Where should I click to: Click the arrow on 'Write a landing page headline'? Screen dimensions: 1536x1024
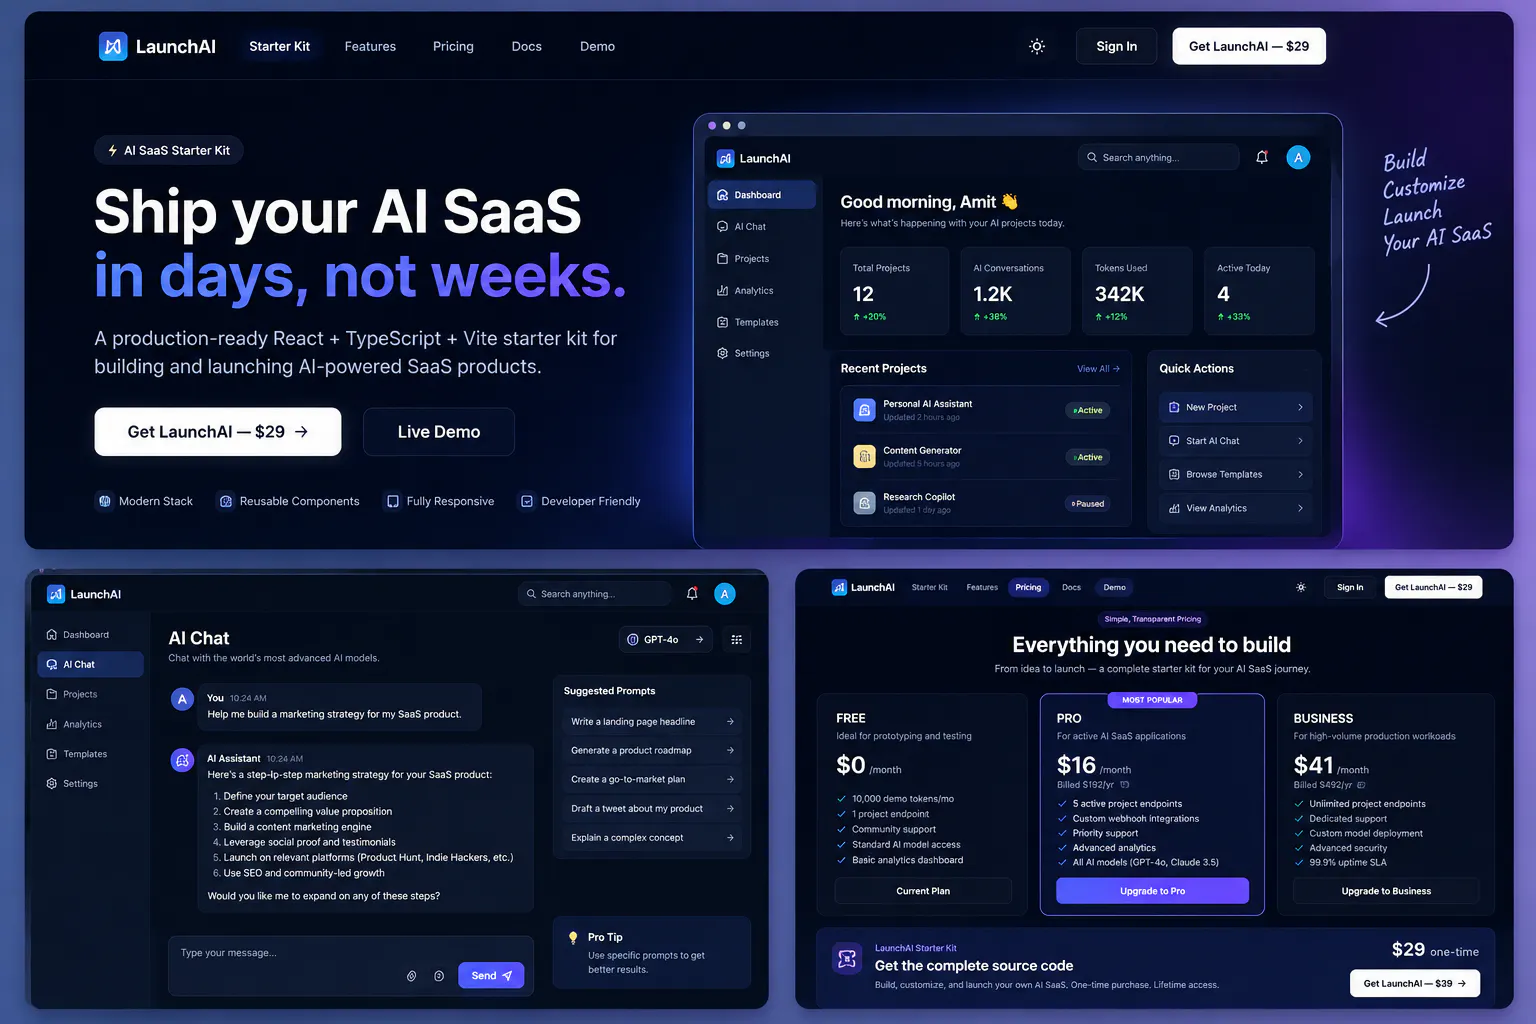[x=730, y=722]
